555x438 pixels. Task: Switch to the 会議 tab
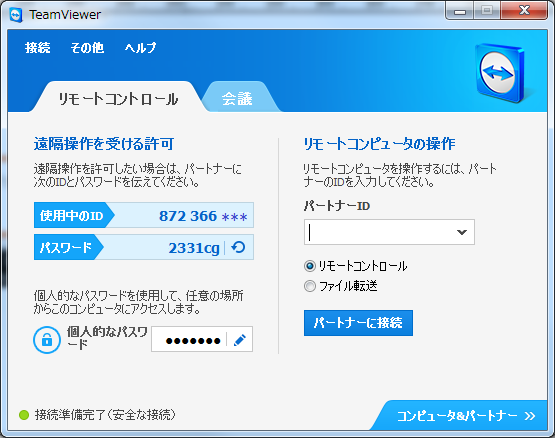[x=237, y=98]
